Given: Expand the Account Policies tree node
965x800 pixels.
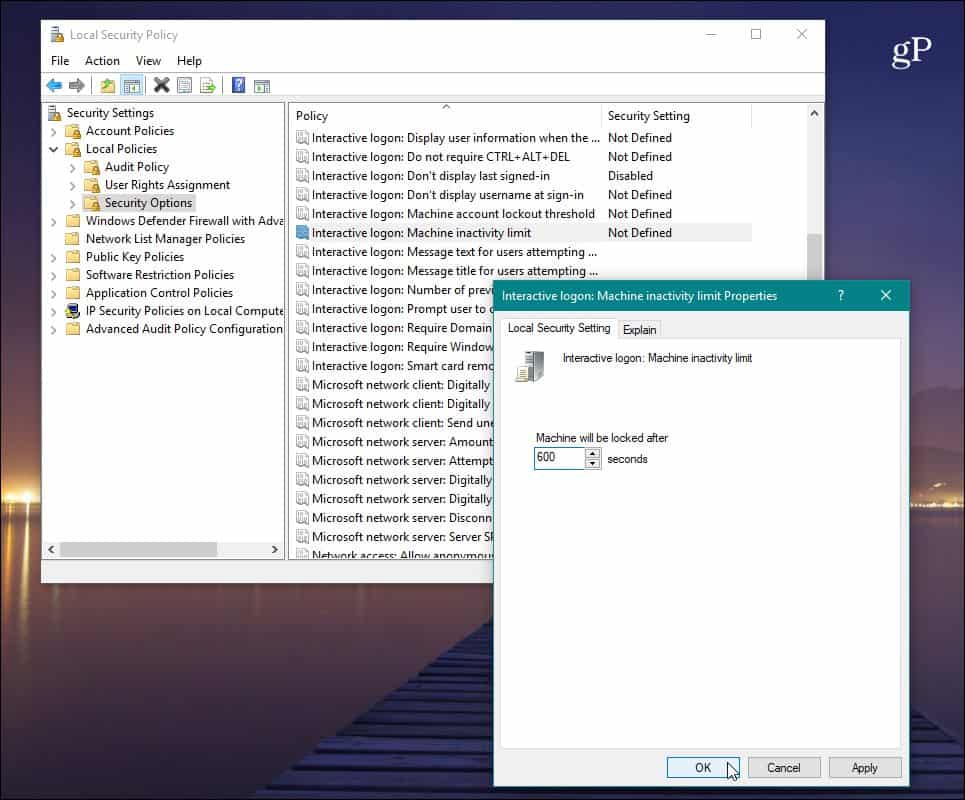Looking at the screenshot, I should [x=54, y=132].
